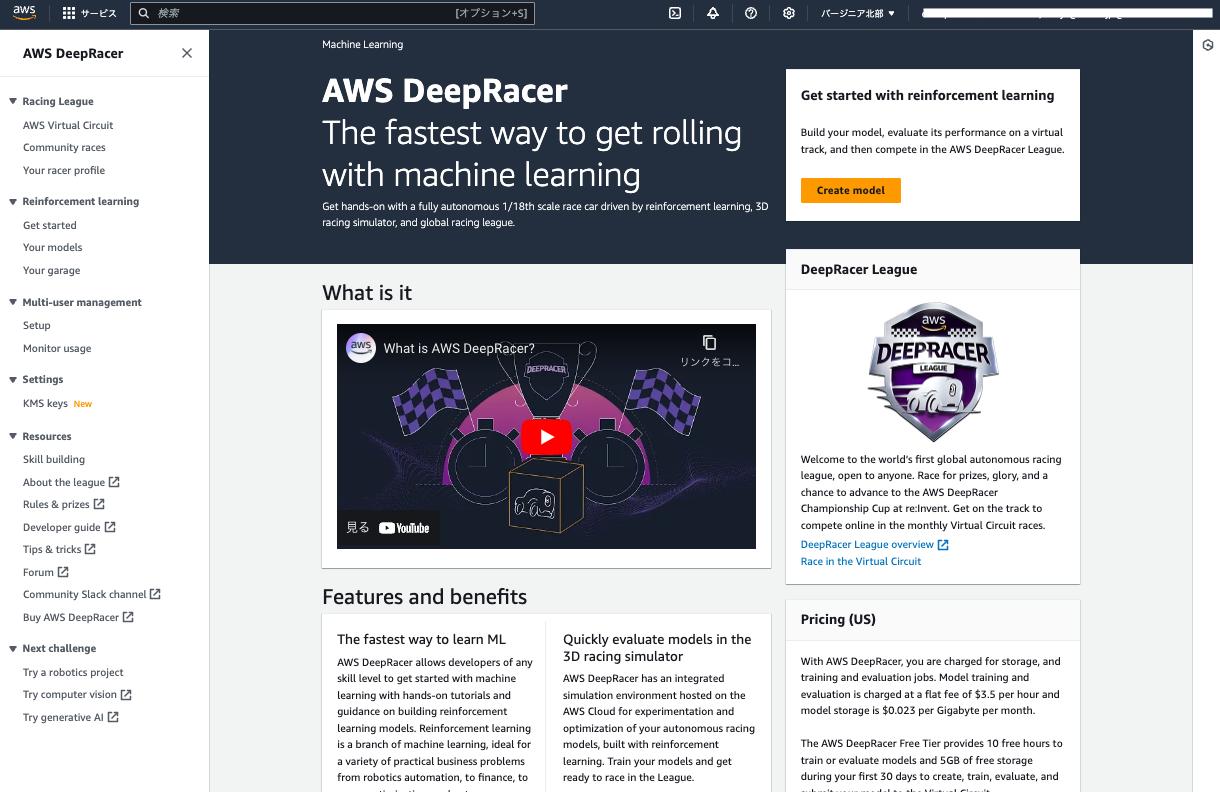Select Get started in sidebar

pos(50,225)
